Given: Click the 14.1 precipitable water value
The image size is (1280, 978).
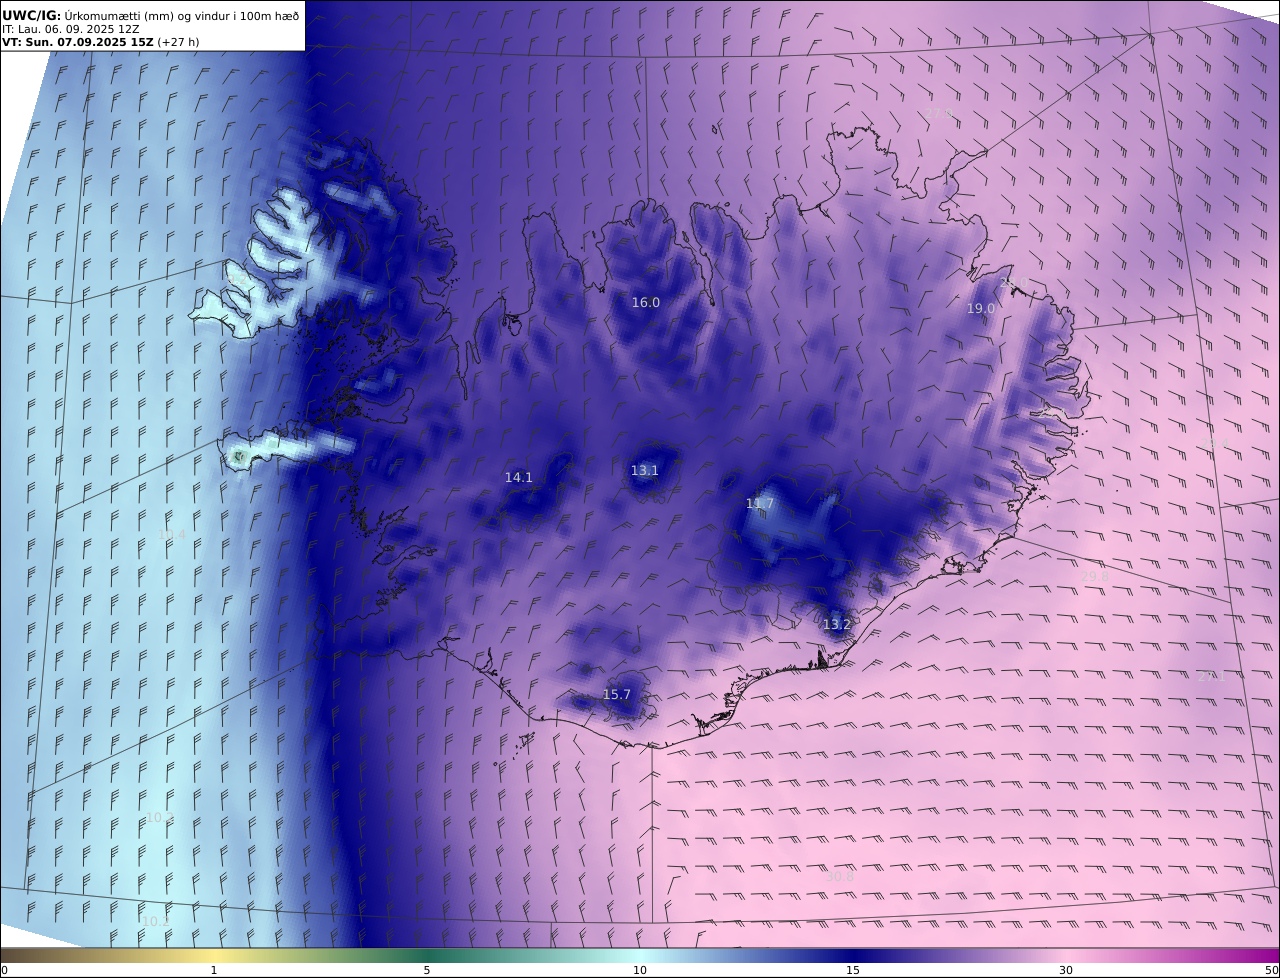Looking at the screenshot, I should click(519, 478).
